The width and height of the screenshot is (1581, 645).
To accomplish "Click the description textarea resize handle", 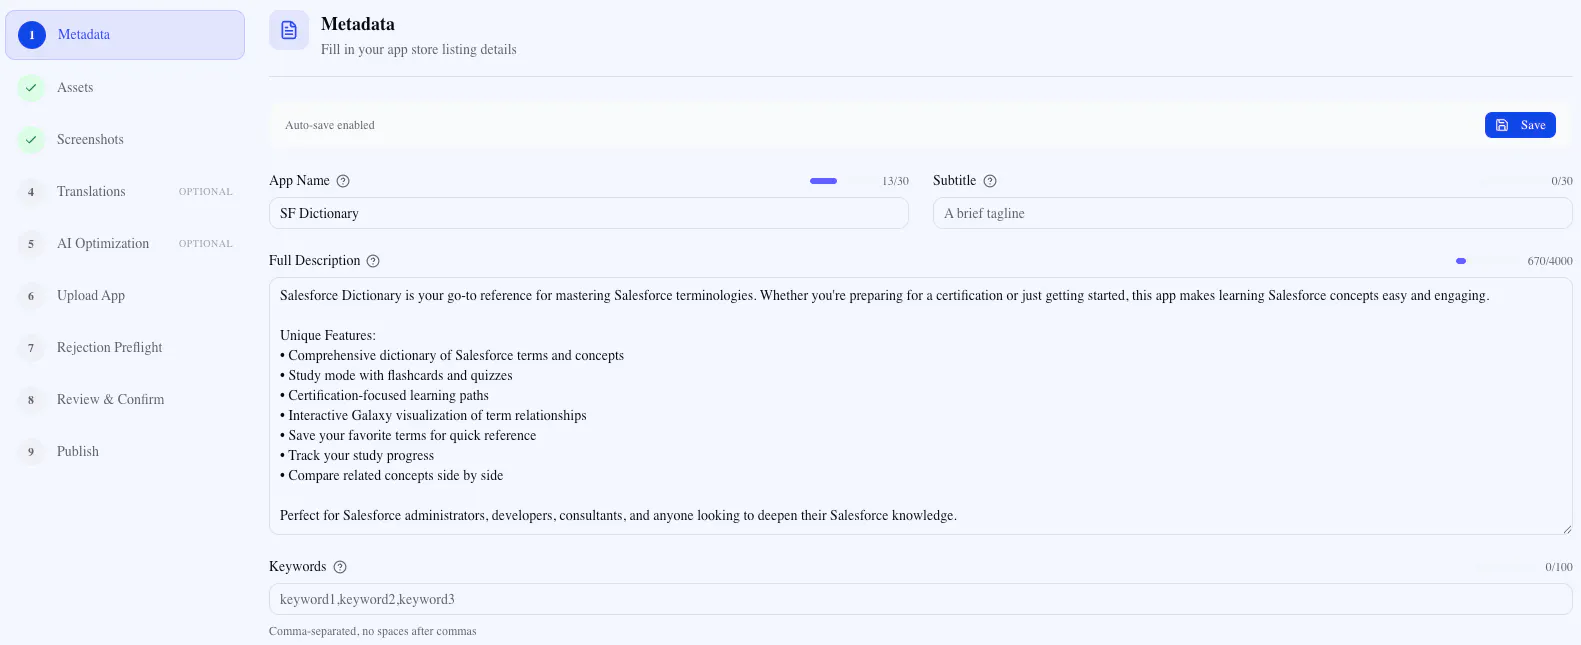I will [1566, 529].
